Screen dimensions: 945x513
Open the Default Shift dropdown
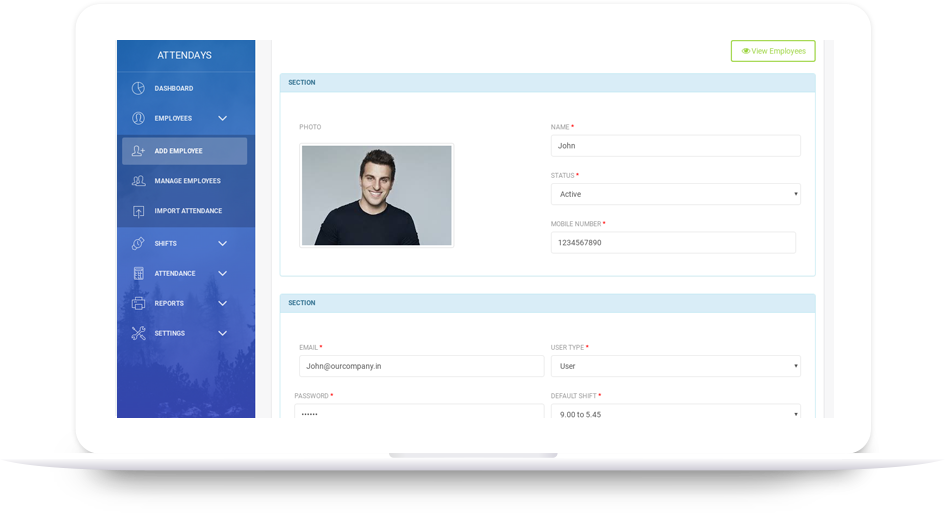[x=675, y=413]
